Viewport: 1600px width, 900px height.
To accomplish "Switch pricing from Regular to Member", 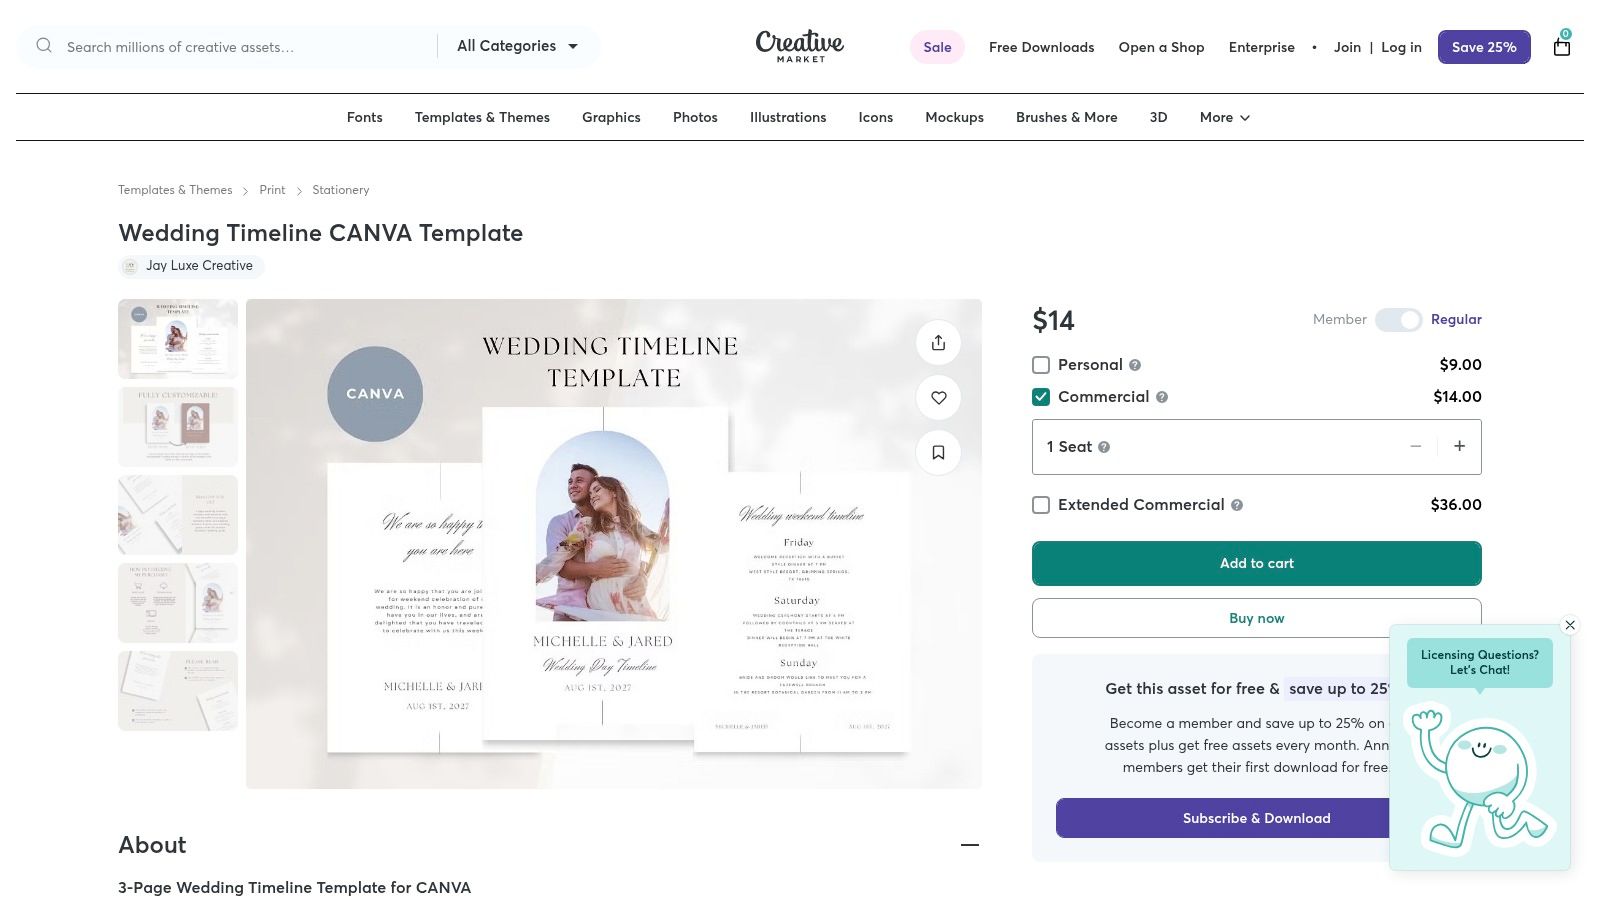I will [x=1399, y=320].
